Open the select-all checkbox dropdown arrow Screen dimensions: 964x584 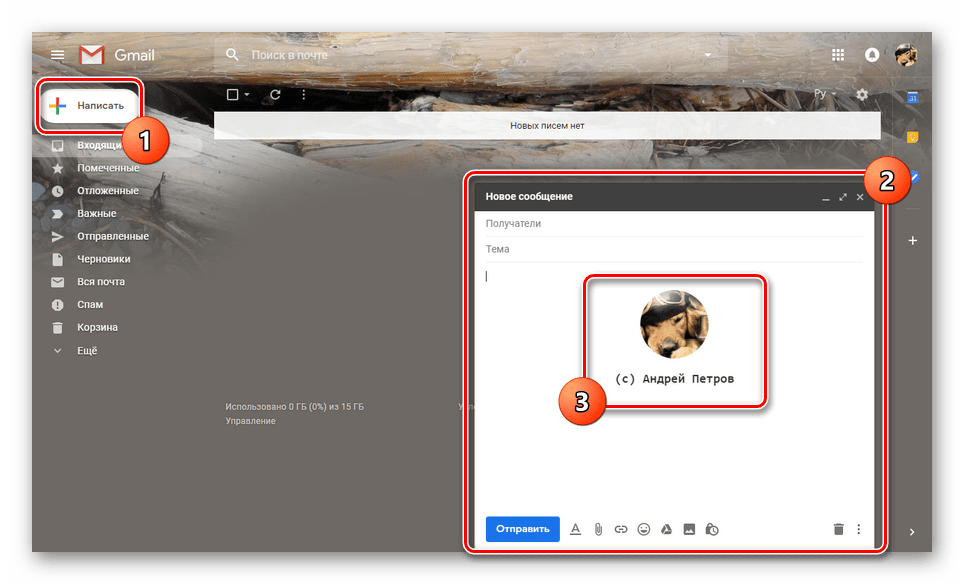247,95
